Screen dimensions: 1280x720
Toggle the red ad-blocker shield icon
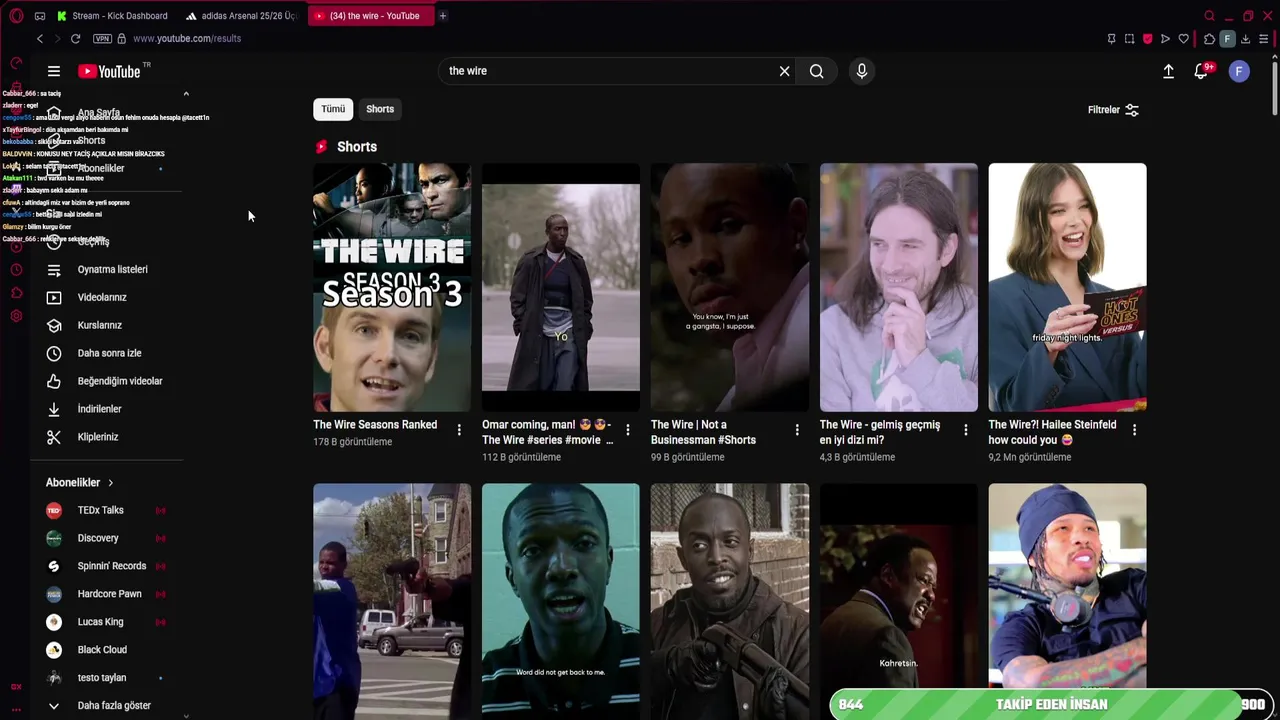click(1147, 39)
